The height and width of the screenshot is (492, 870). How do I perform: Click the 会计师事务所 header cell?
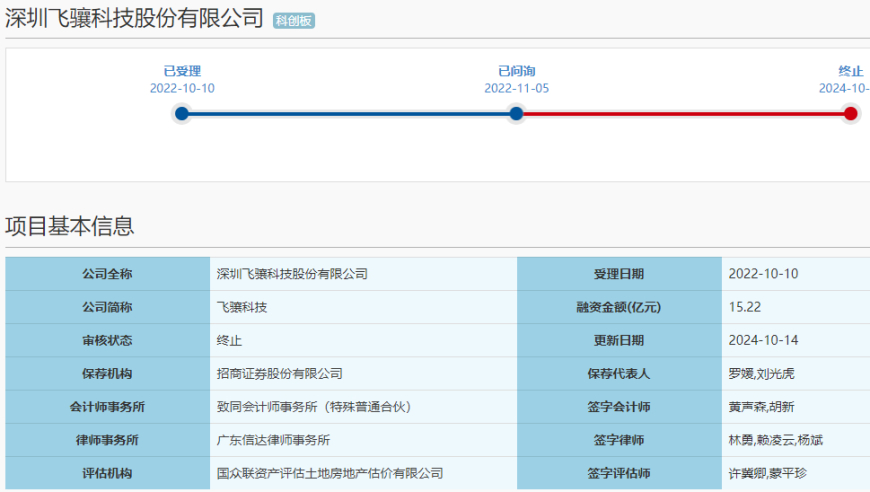coord(108,407)
